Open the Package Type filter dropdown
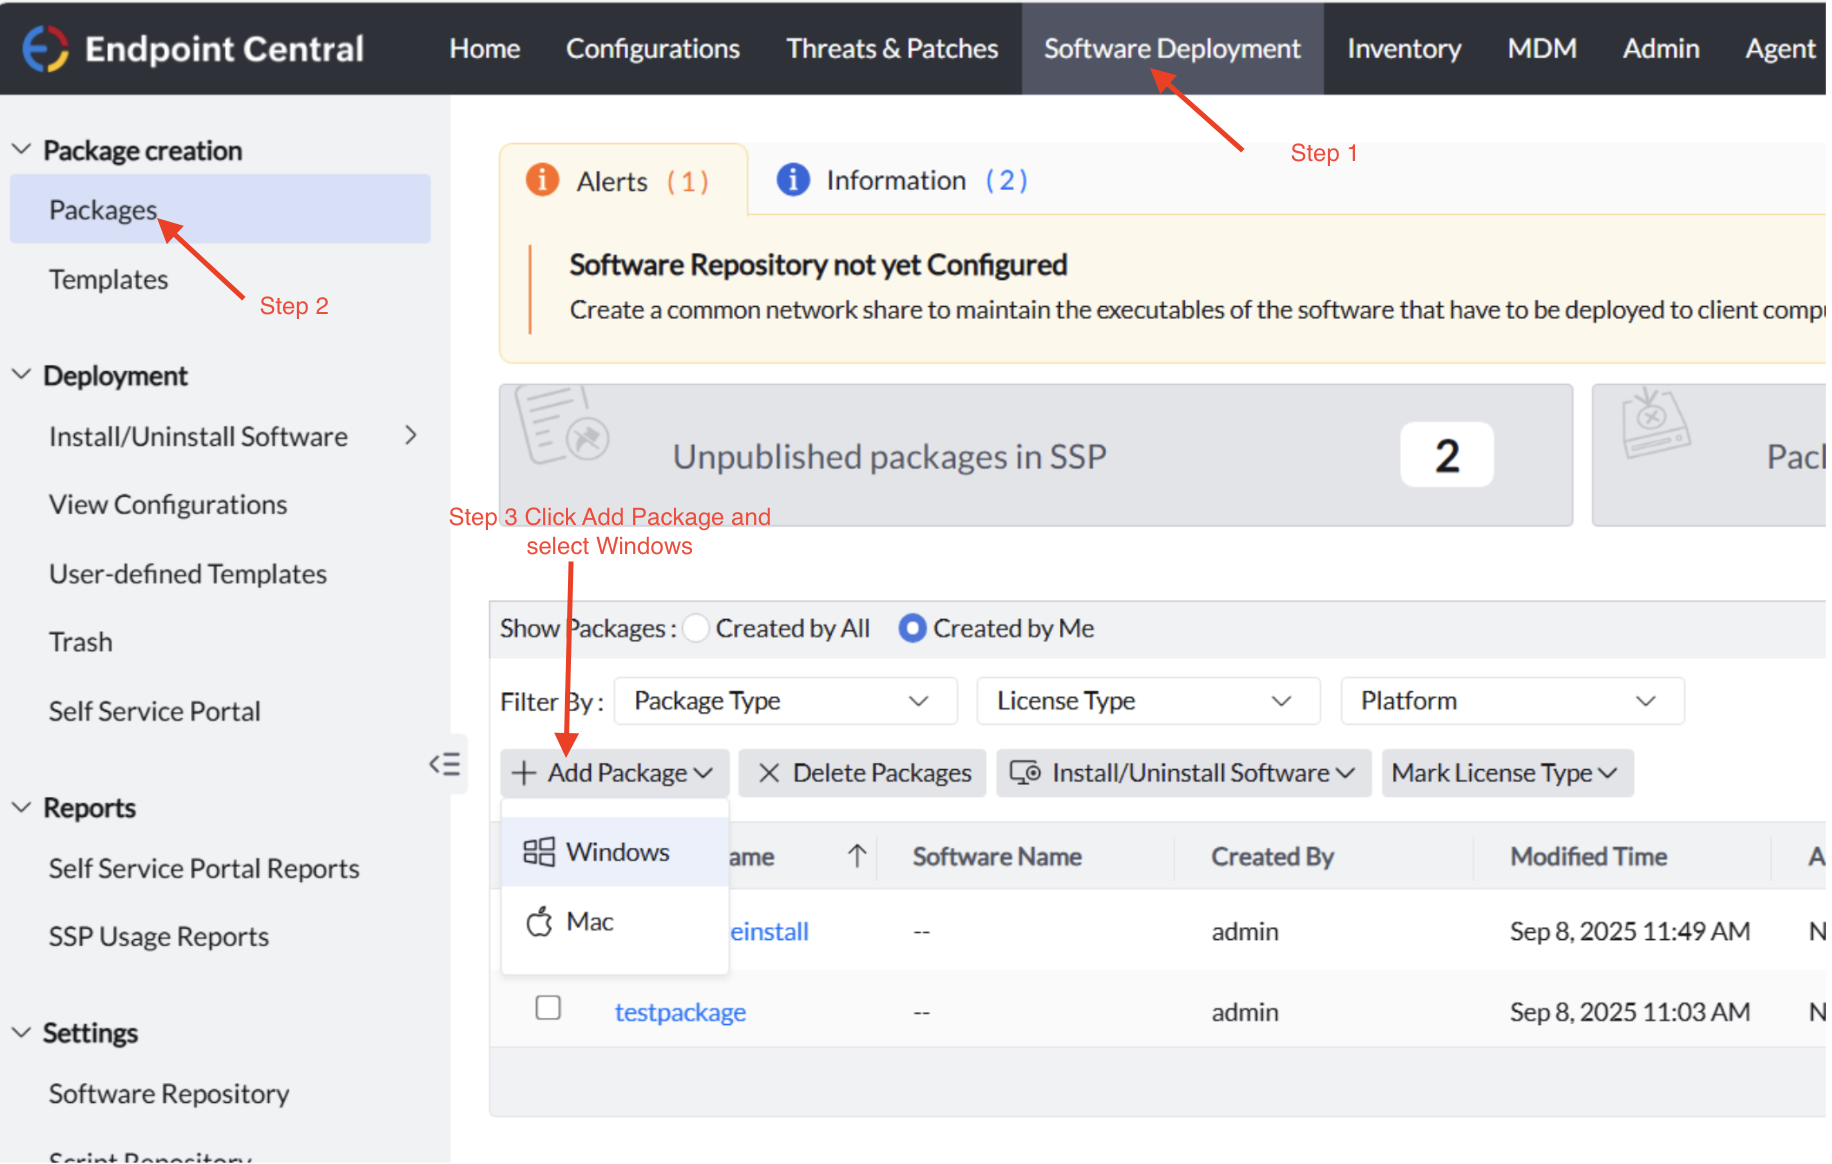 click(785, 701)
